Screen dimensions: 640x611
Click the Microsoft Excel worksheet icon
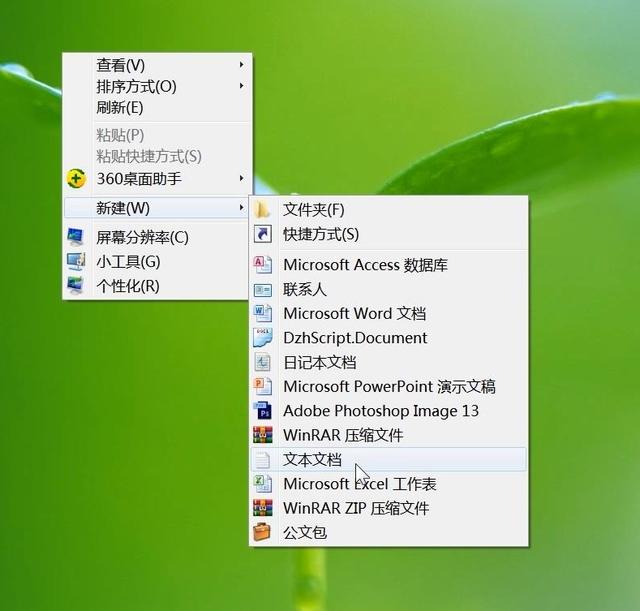262,484
